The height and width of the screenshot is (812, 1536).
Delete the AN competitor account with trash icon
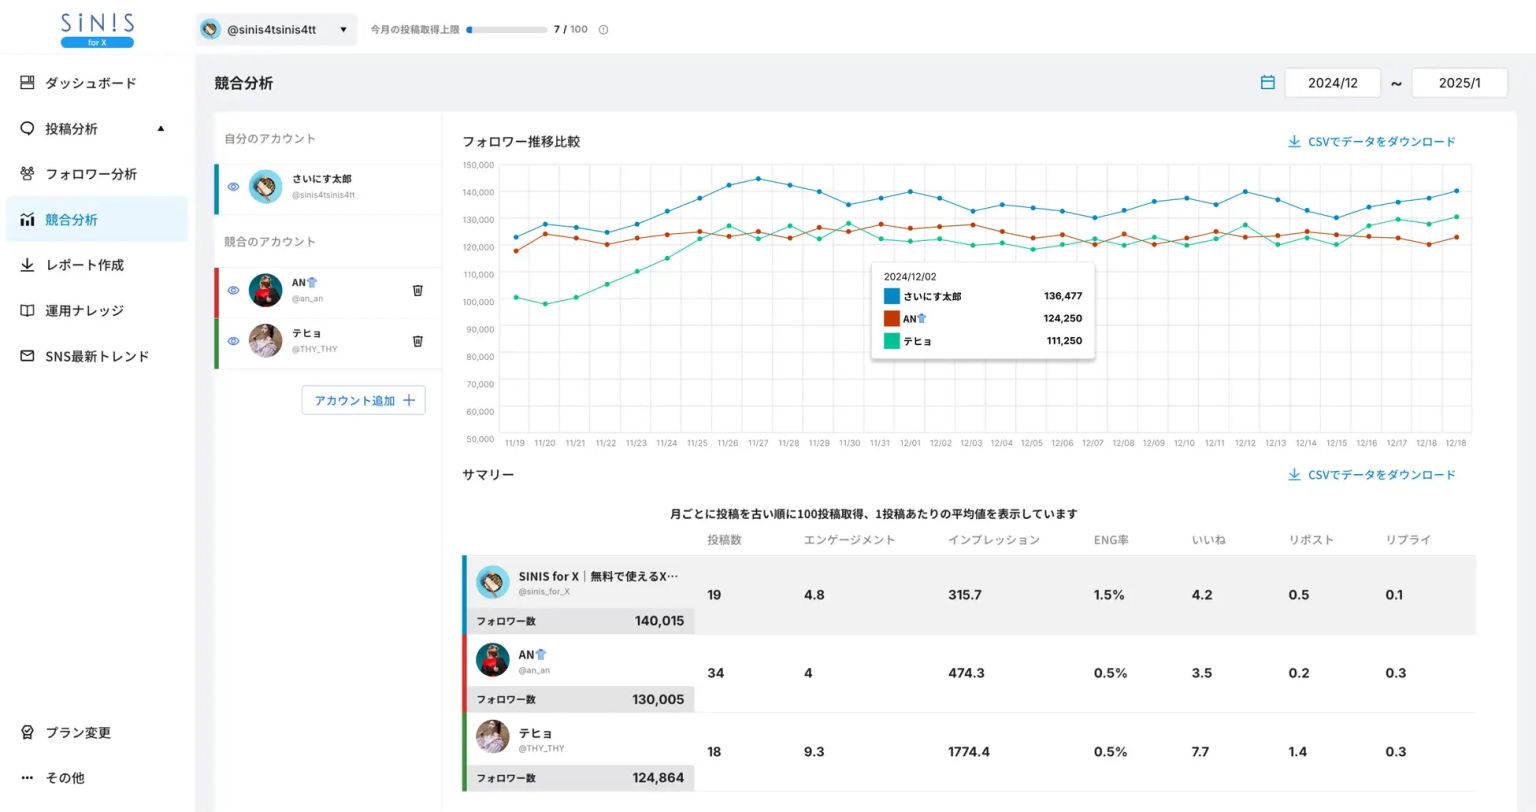[418, 290]
